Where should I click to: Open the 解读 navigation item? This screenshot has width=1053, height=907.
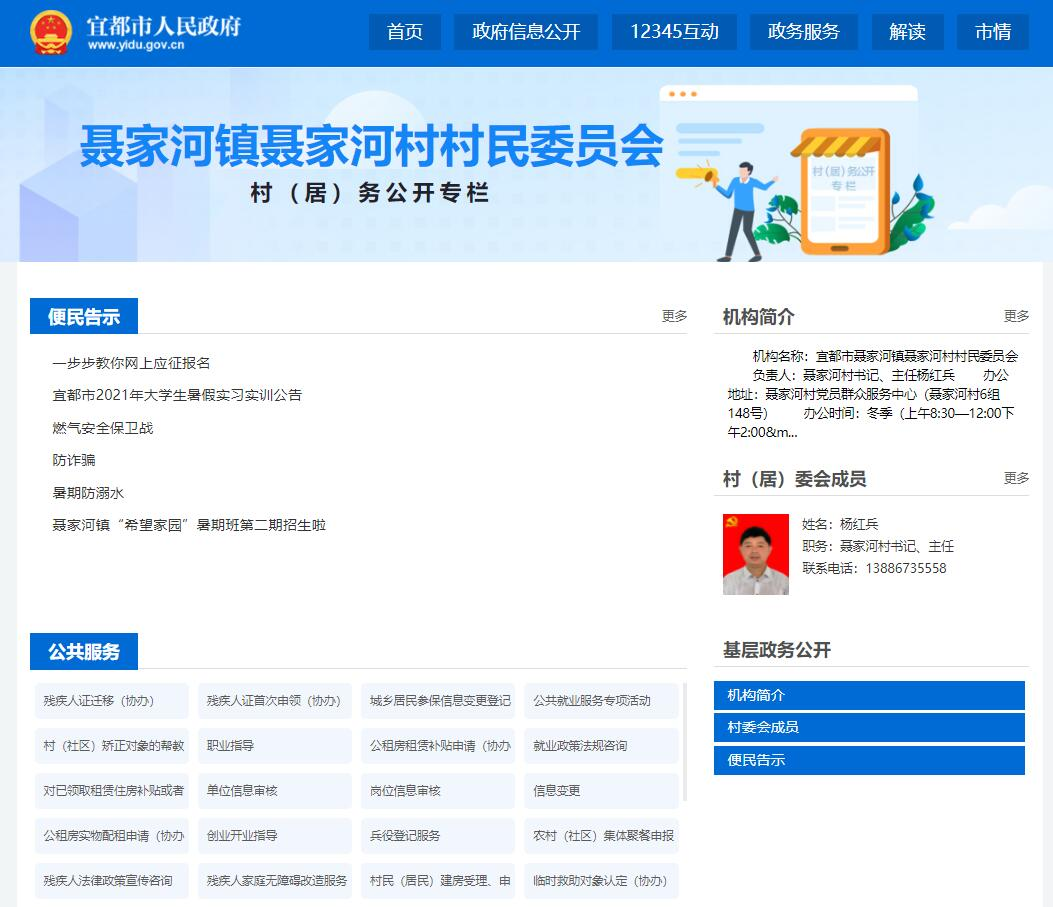pos(907,32)
